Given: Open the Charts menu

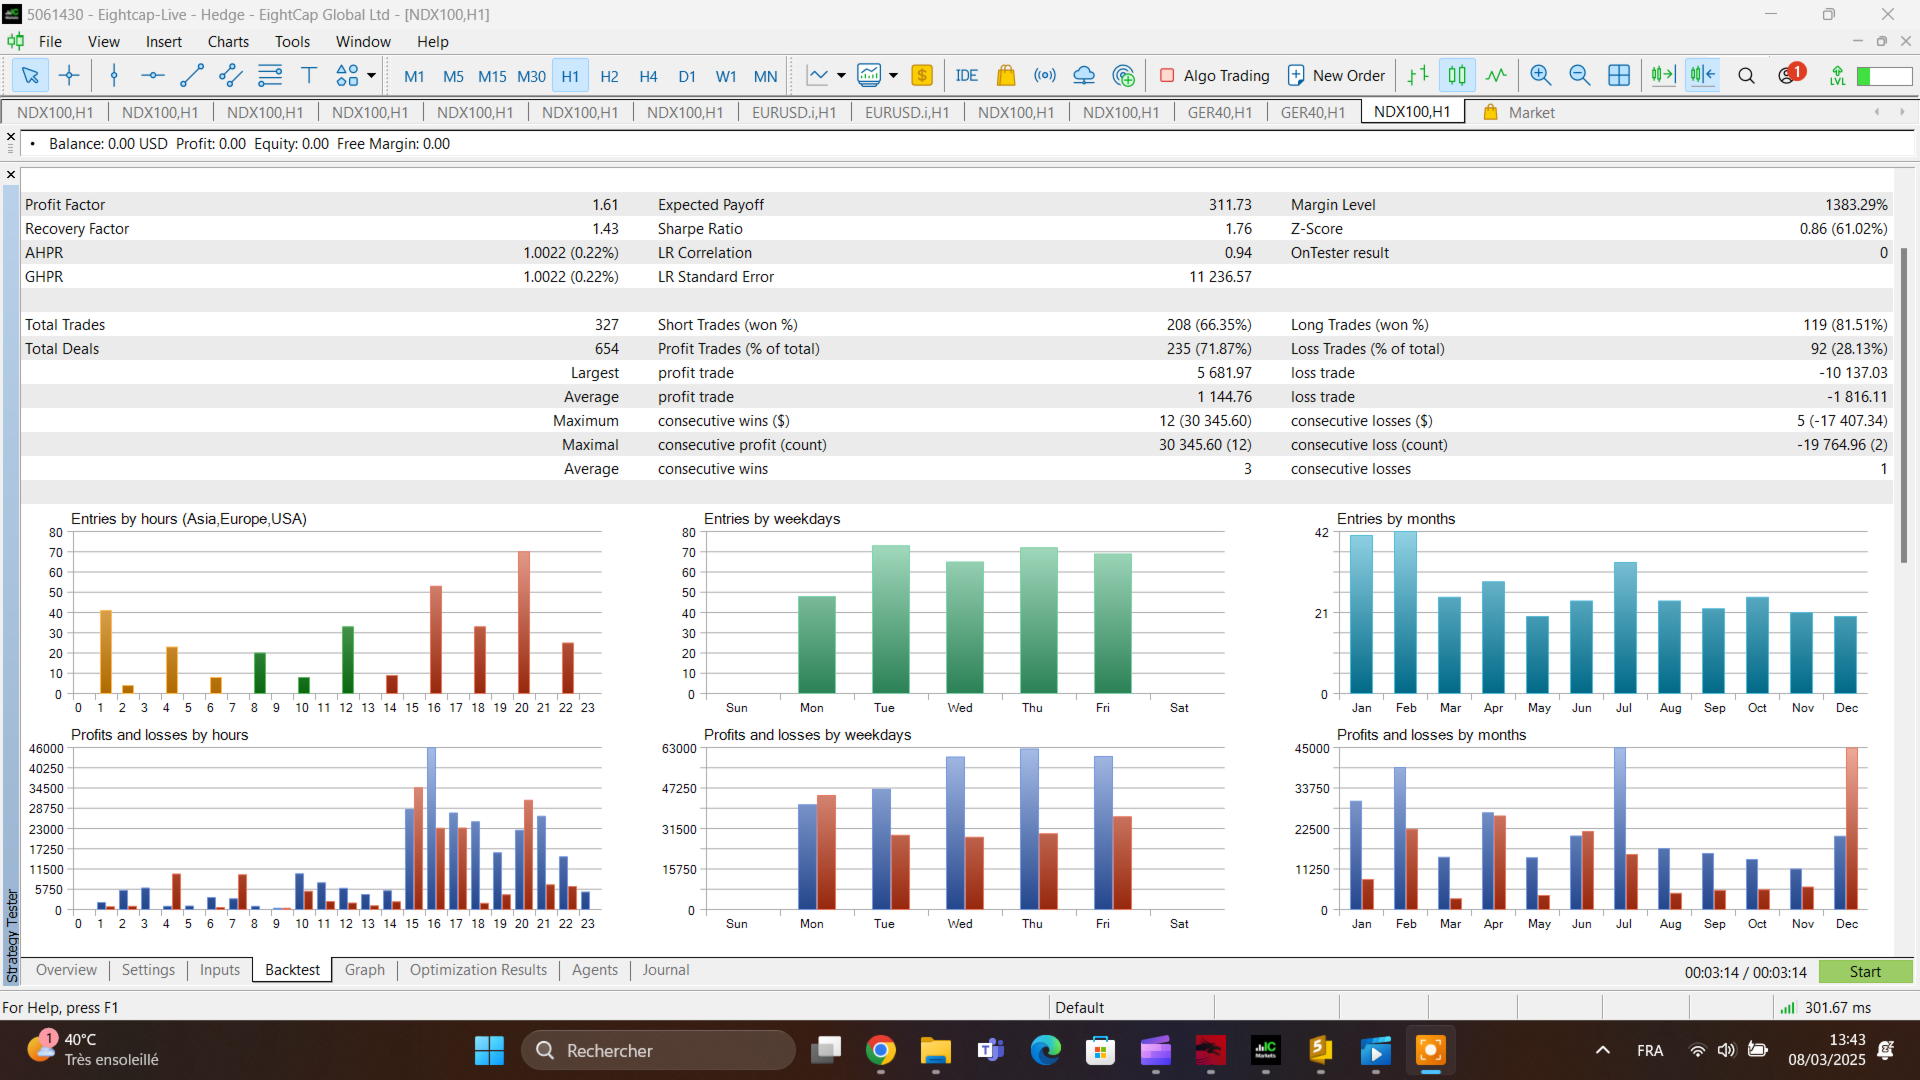Looking at the screenshot, I should pos(228,41).
